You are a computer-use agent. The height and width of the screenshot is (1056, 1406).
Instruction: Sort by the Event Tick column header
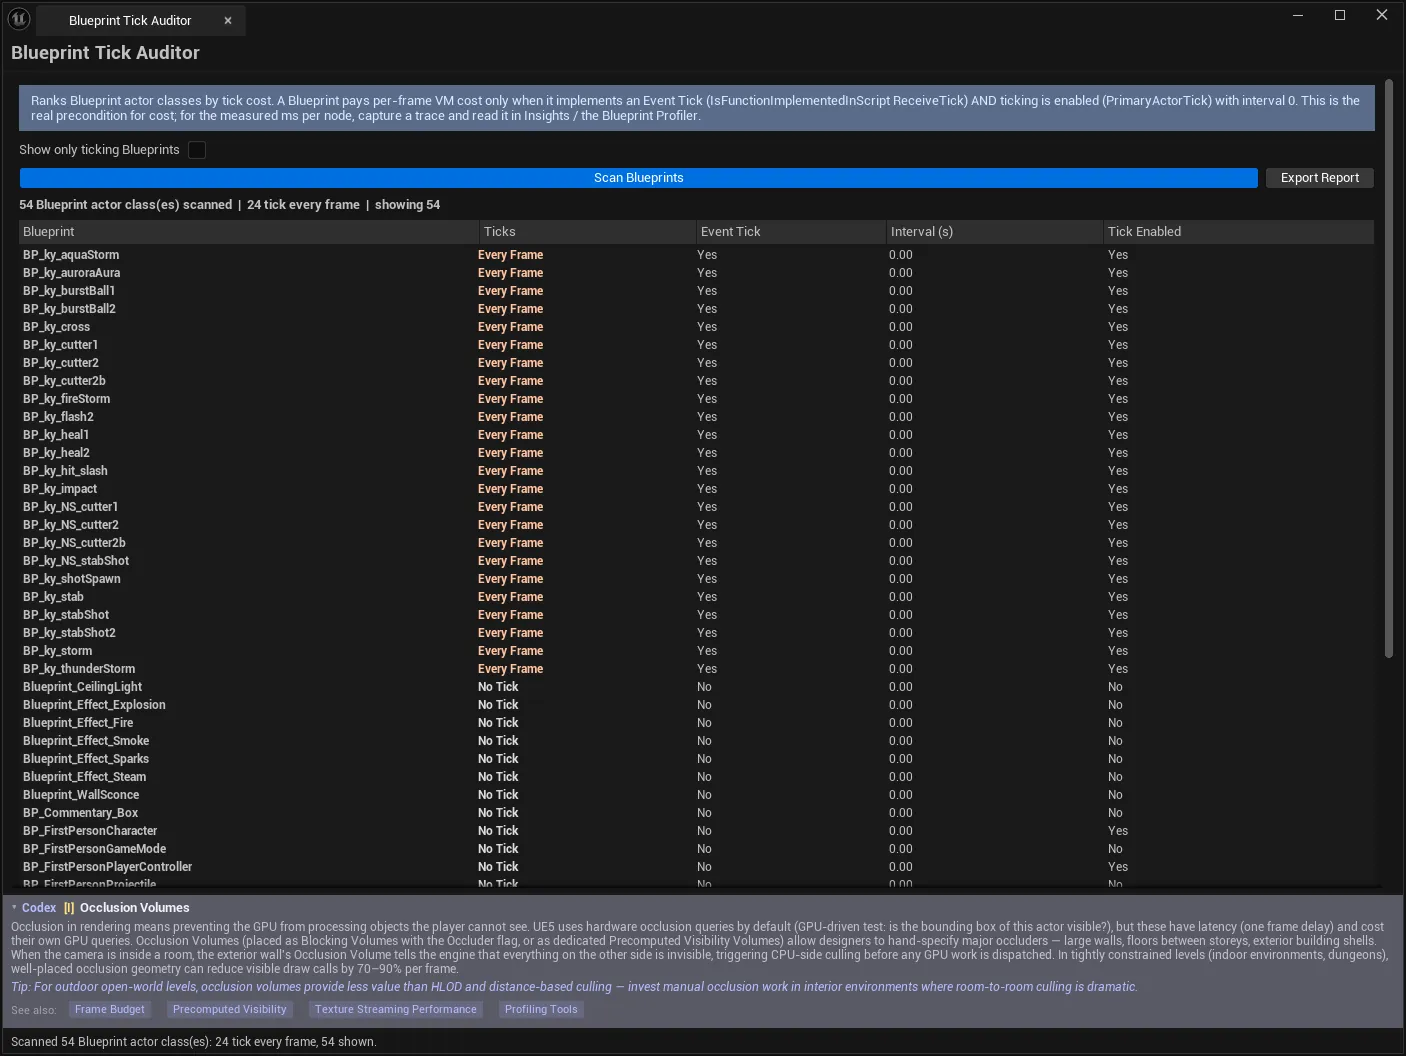tap(791, 231)
